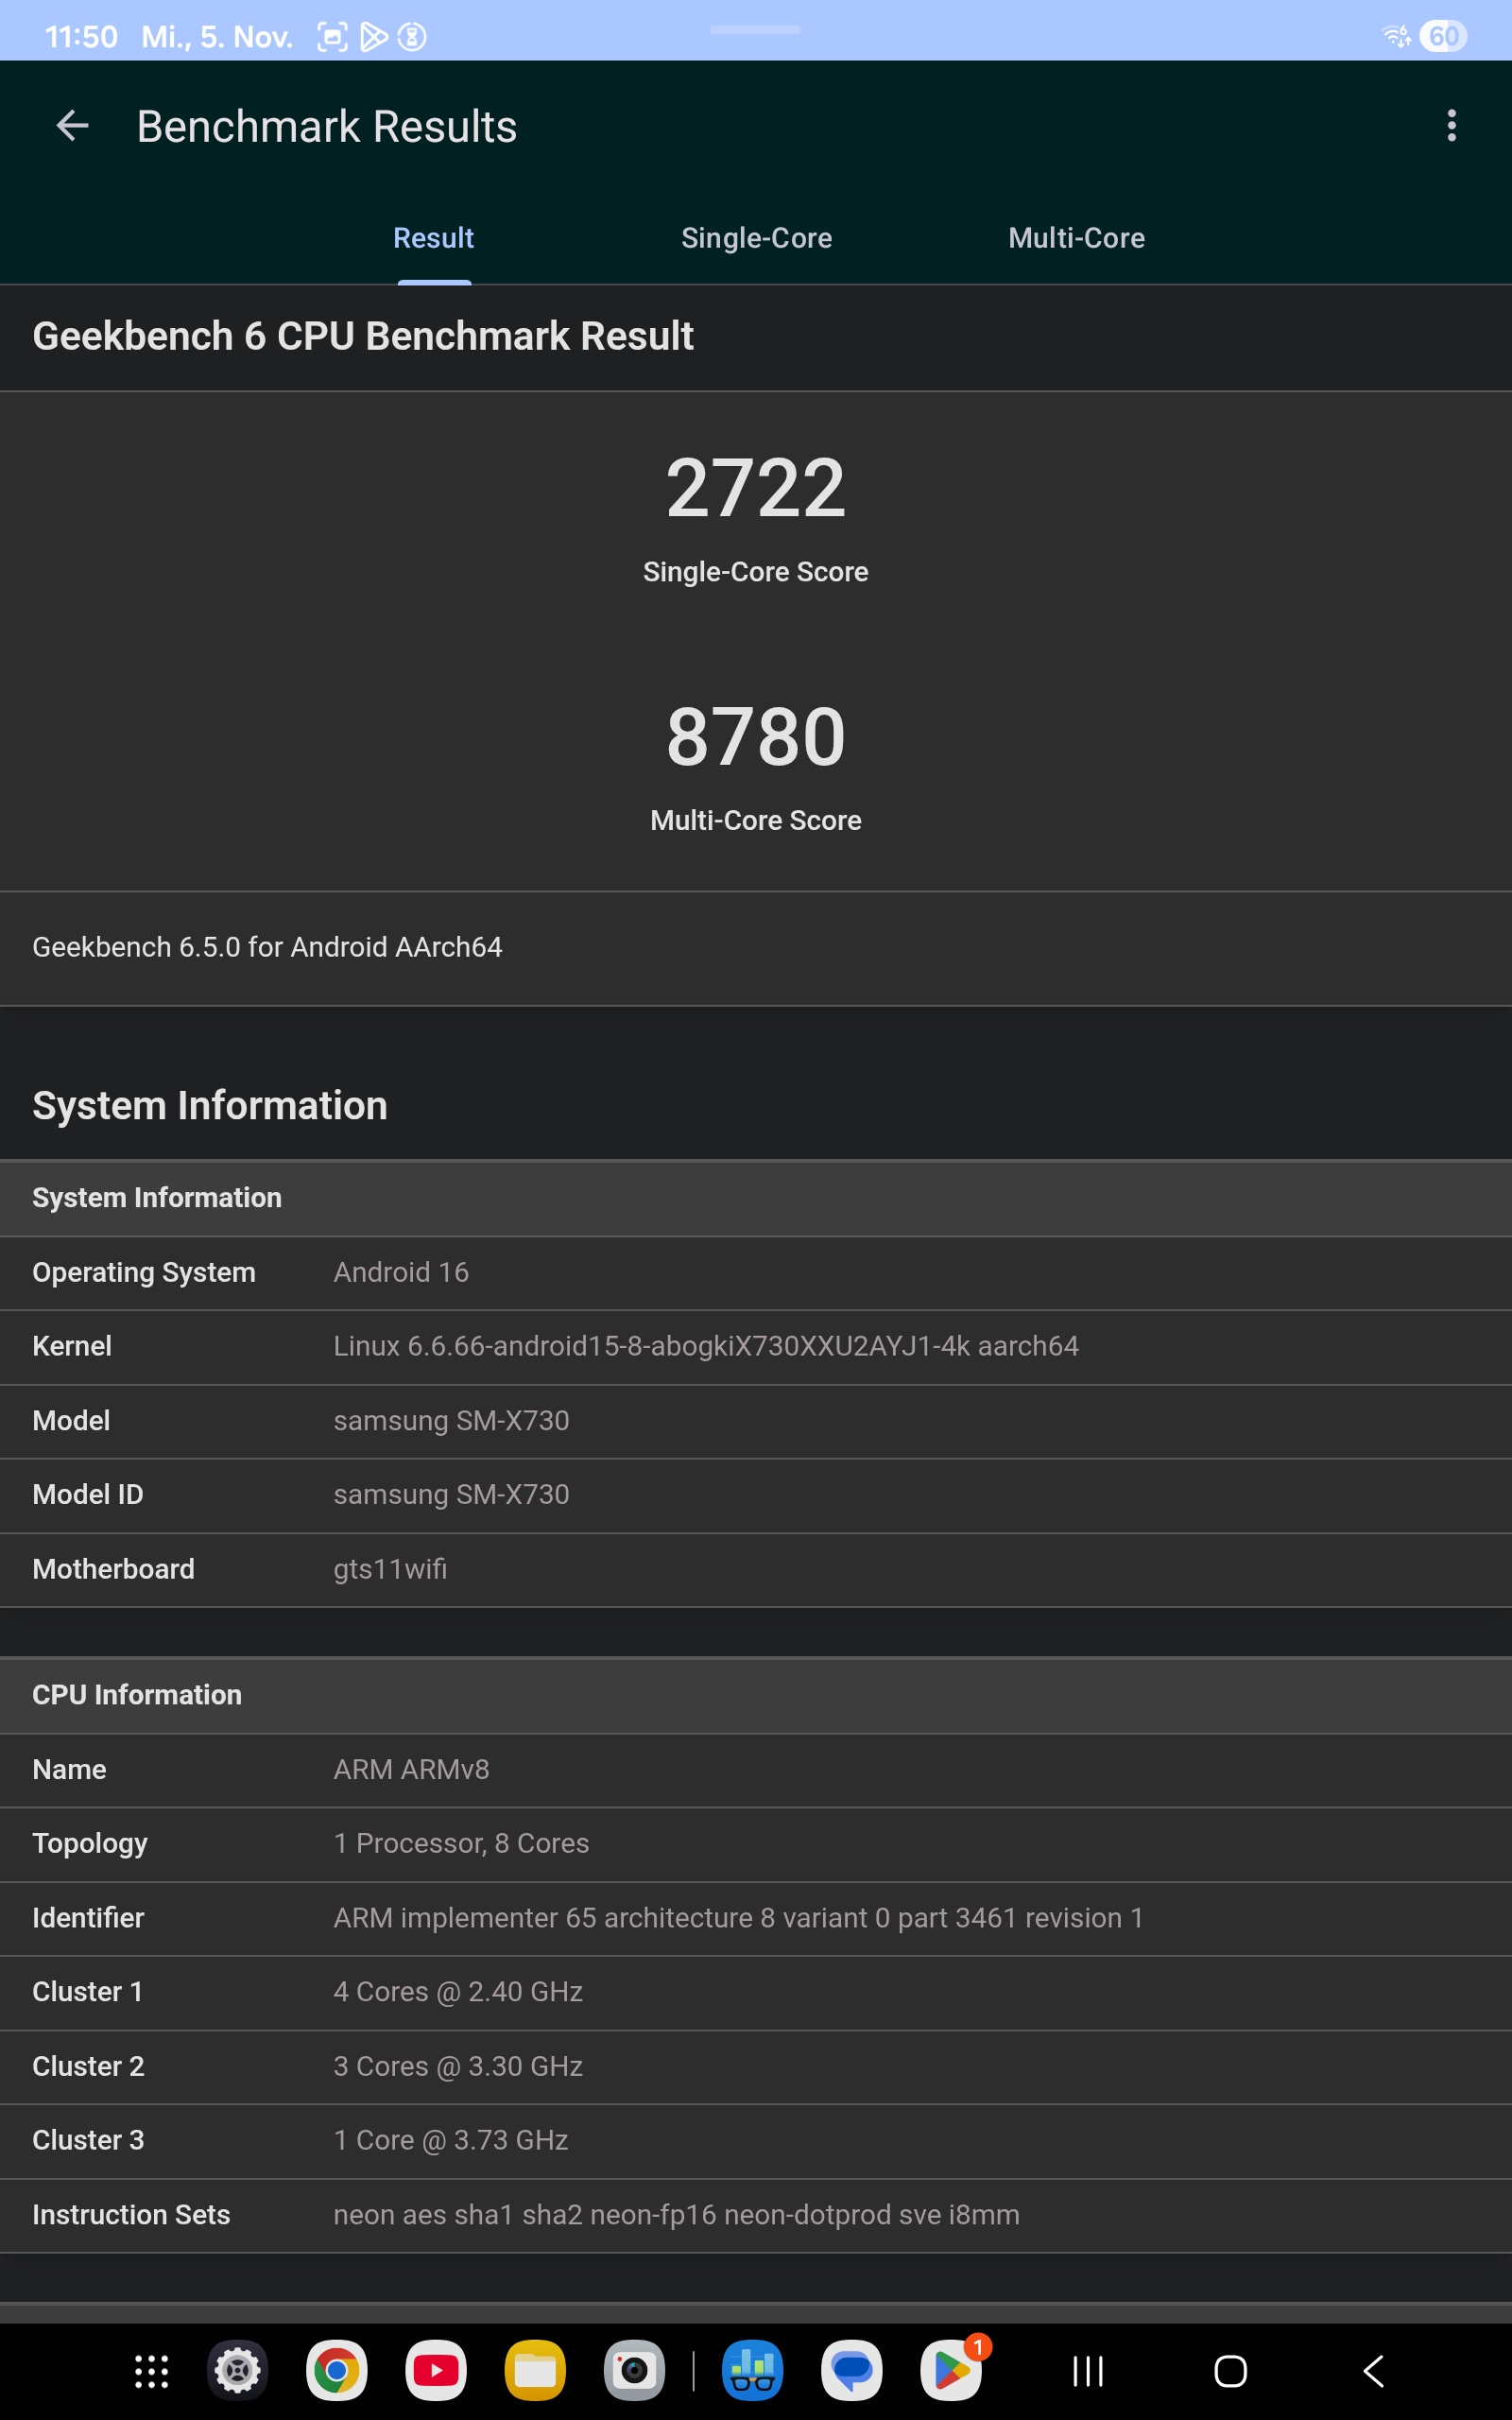This screenshot has height=2420, width=1512.
Task: Open My Files folder app
Action: tap(535, 2371)
